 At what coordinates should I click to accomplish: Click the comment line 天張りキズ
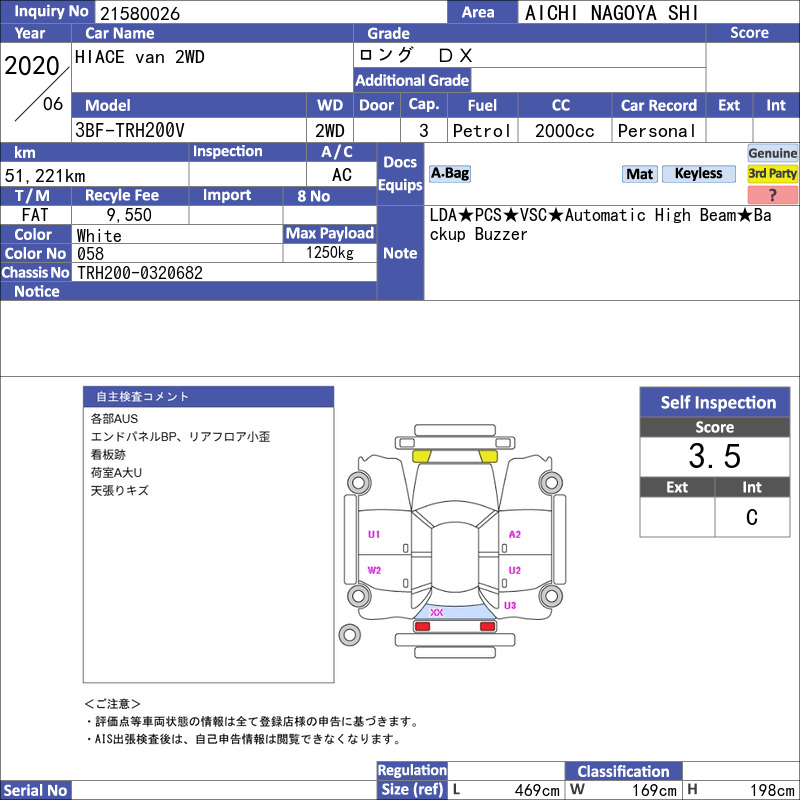click(x=119, y=491)
